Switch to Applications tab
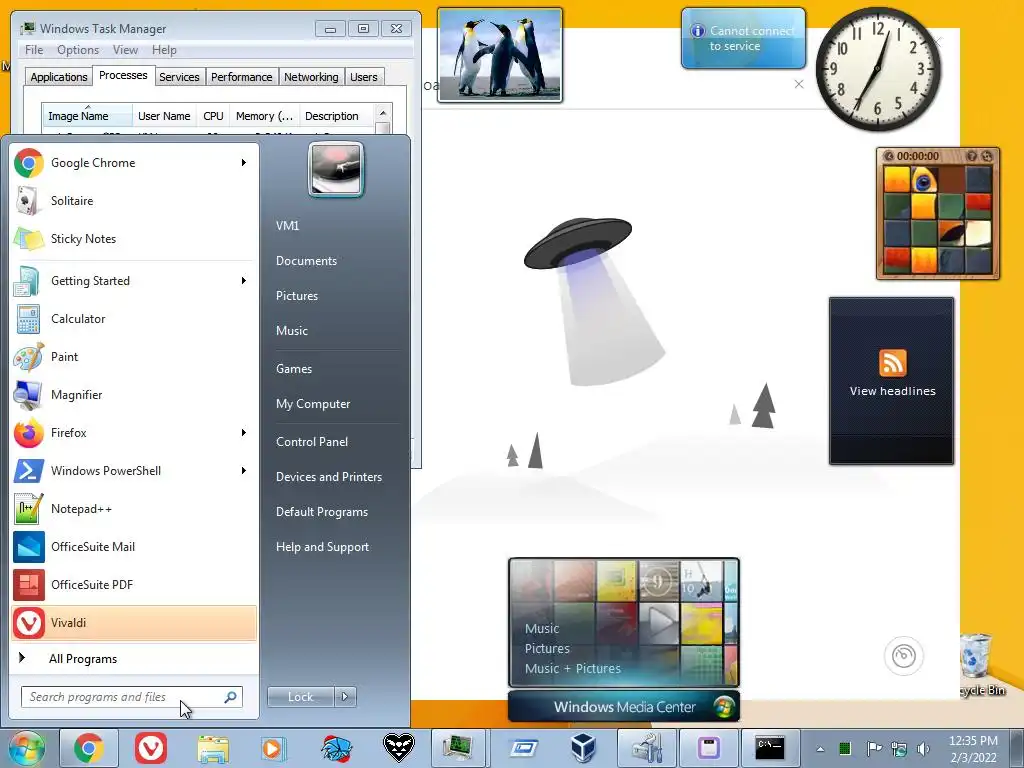Viewport: 1024px width, 768px height. coord(59,77)
